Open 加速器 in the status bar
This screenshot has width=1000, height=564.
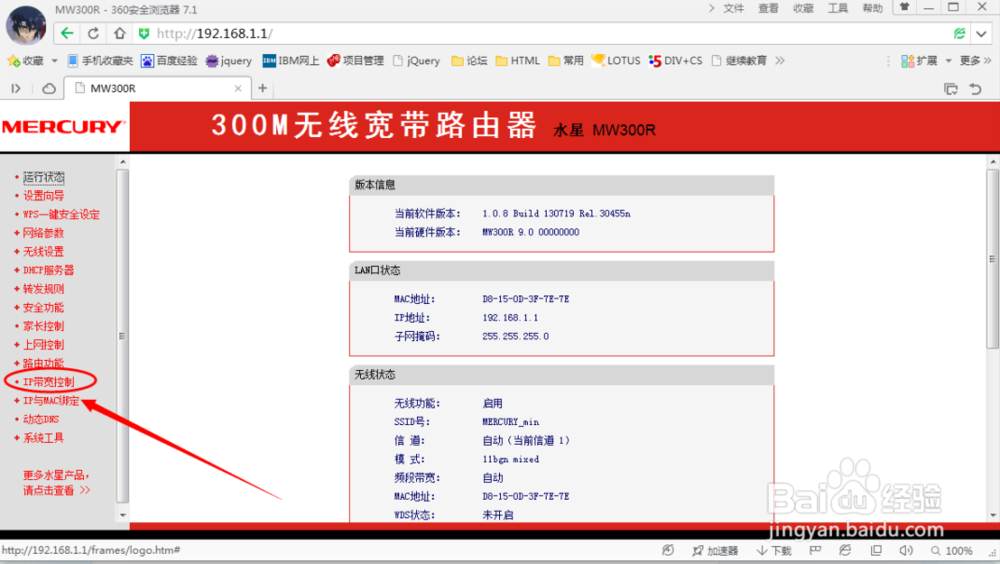point(715,551)
